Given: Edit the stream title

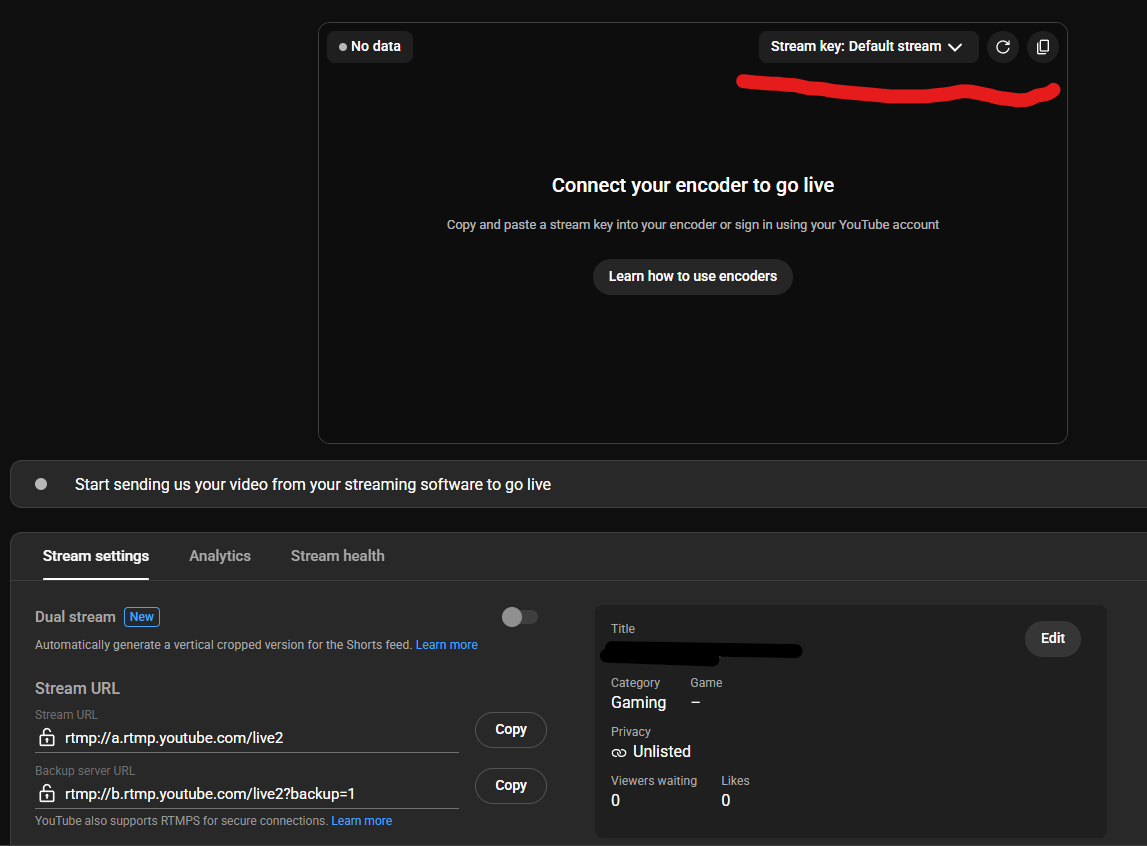Looking at the screenshot, I should point(1052,638).
